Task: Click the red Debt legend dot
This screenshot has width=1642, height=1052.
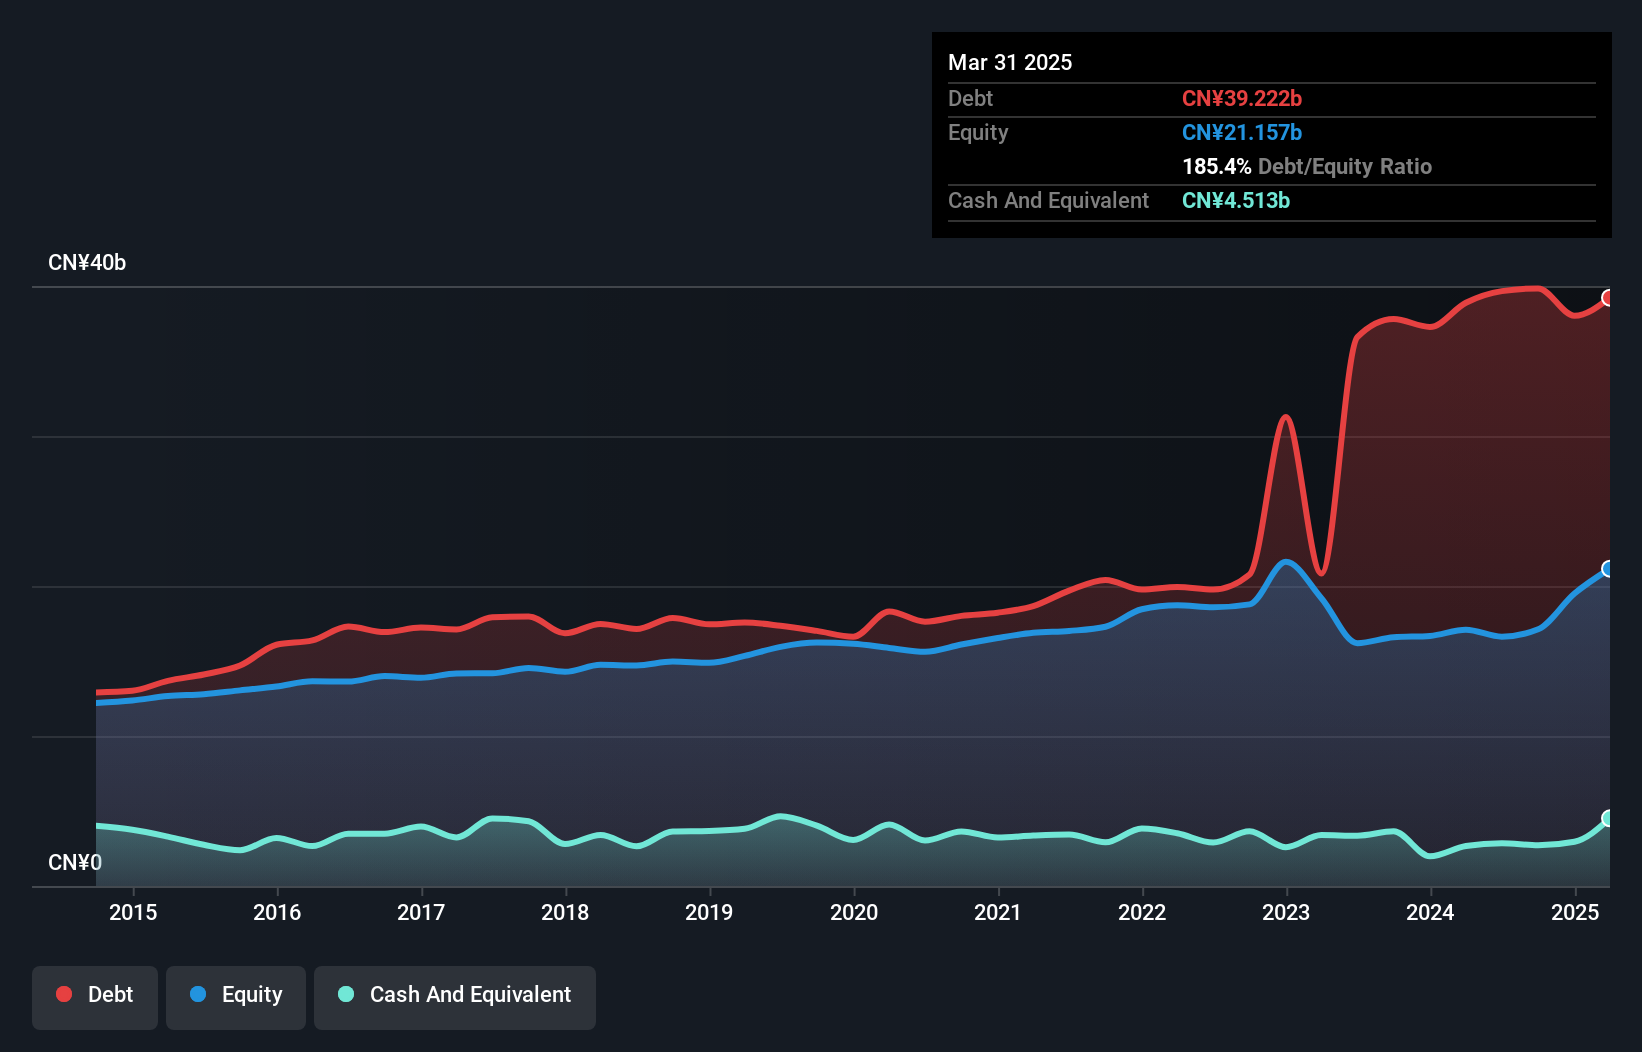Action: tap(64, 994)
